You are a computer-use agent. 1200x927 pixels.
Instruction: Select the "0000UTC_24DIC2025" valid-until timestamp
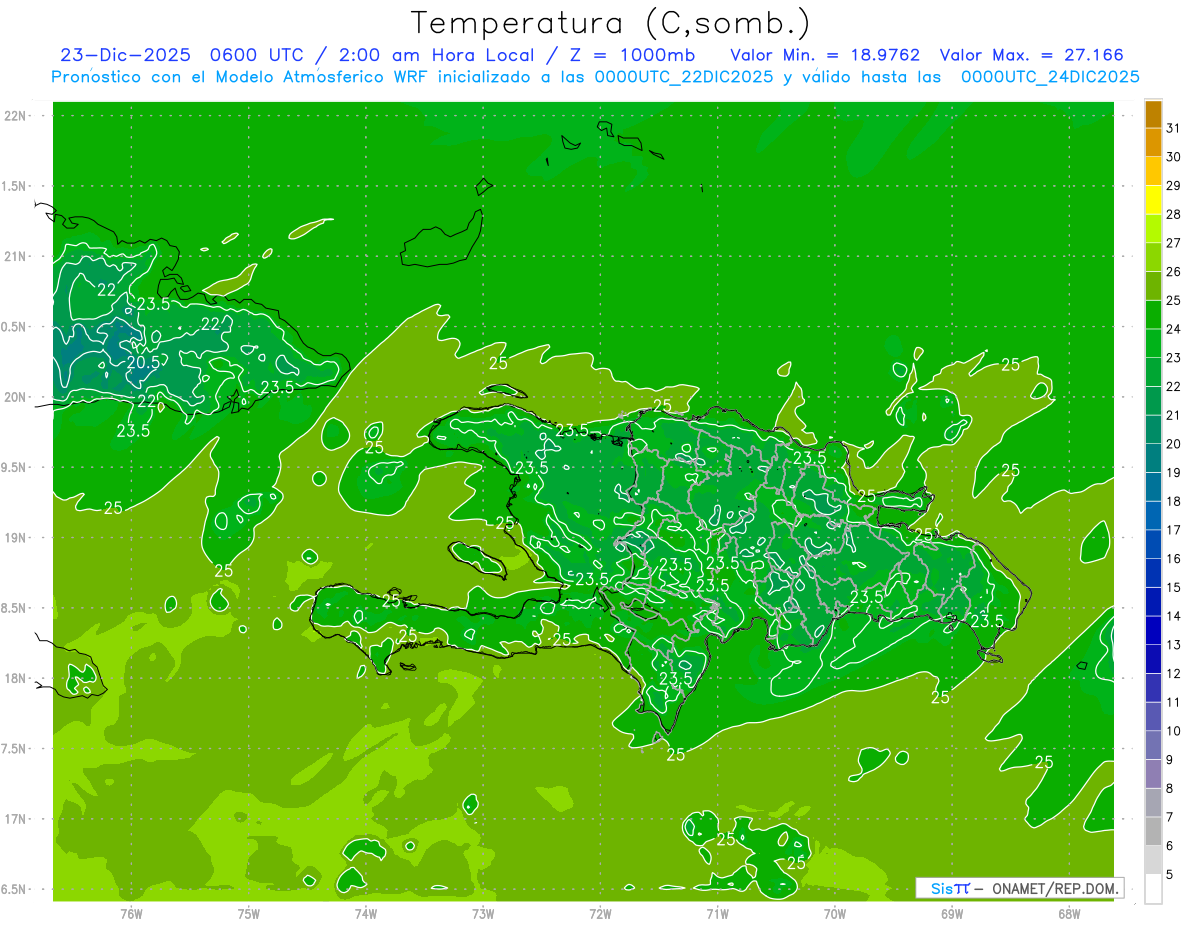1050,77
